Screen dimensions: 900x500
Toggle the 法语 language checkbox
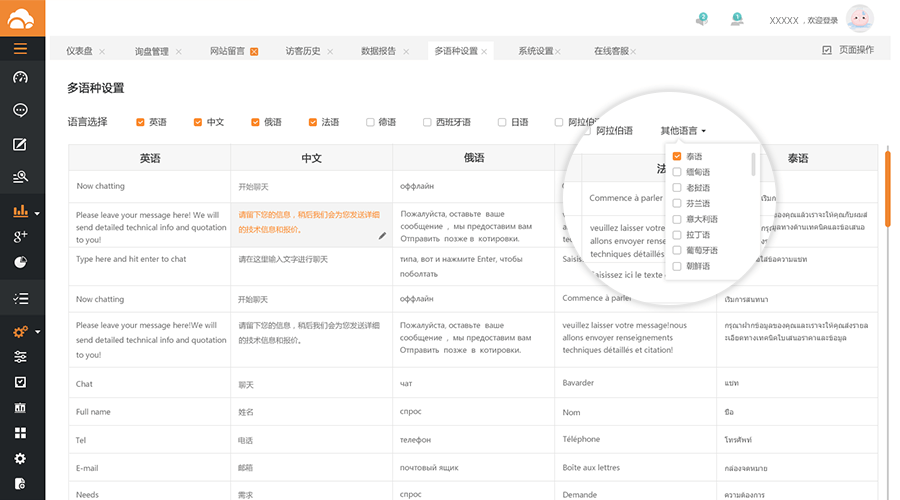tap(312, 122)
